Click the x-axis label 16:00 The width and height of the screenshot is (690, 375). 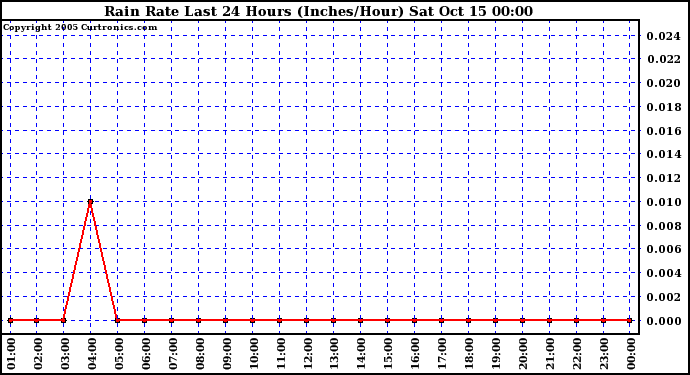(416, 354)
